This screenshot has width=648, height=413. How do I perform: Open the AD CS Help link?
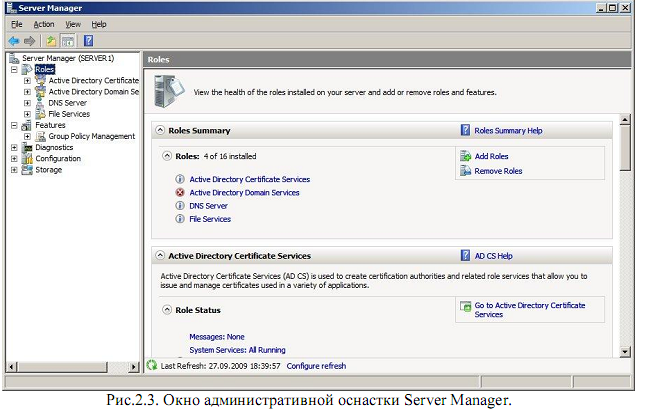pyautogui.click(x=493, y=256)
